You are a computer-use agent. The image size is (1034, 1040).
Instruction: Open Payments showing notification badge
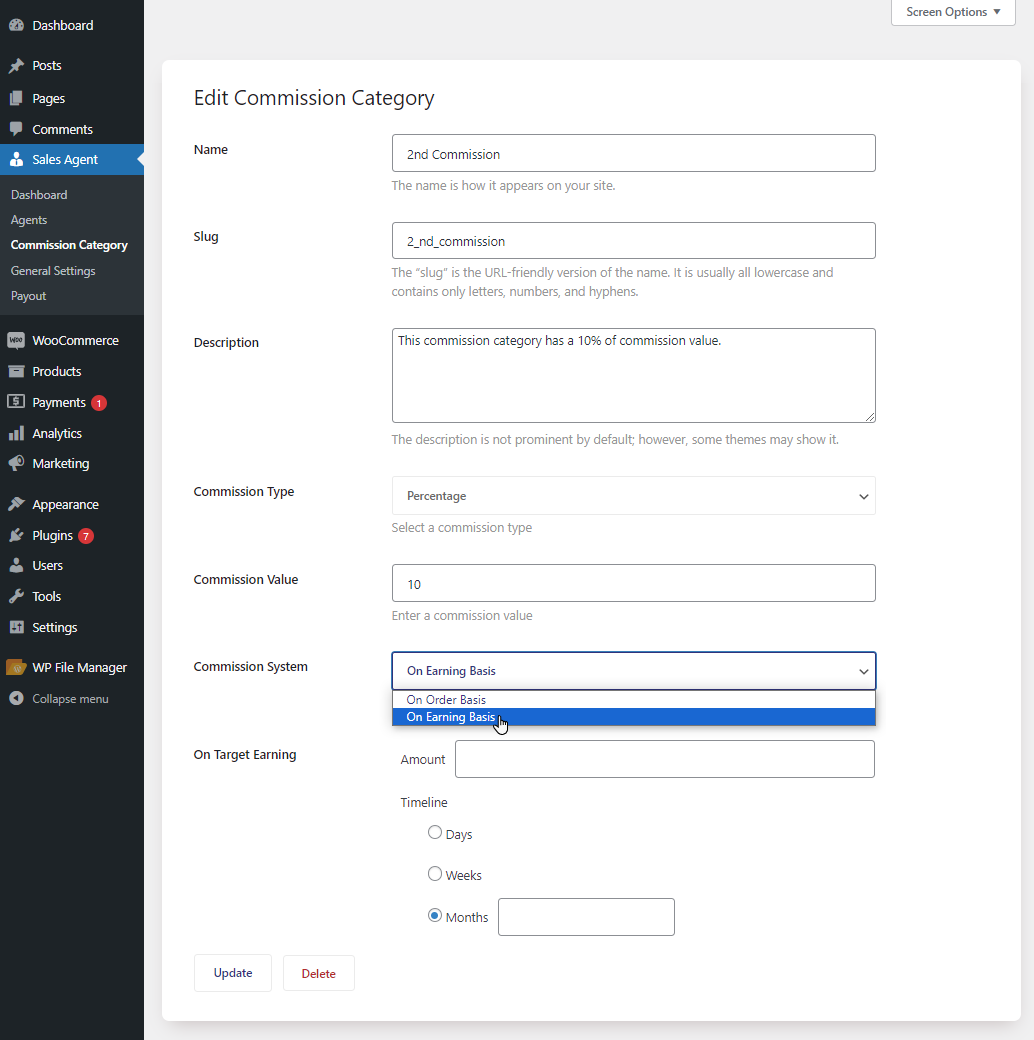(x=18, y=402)
